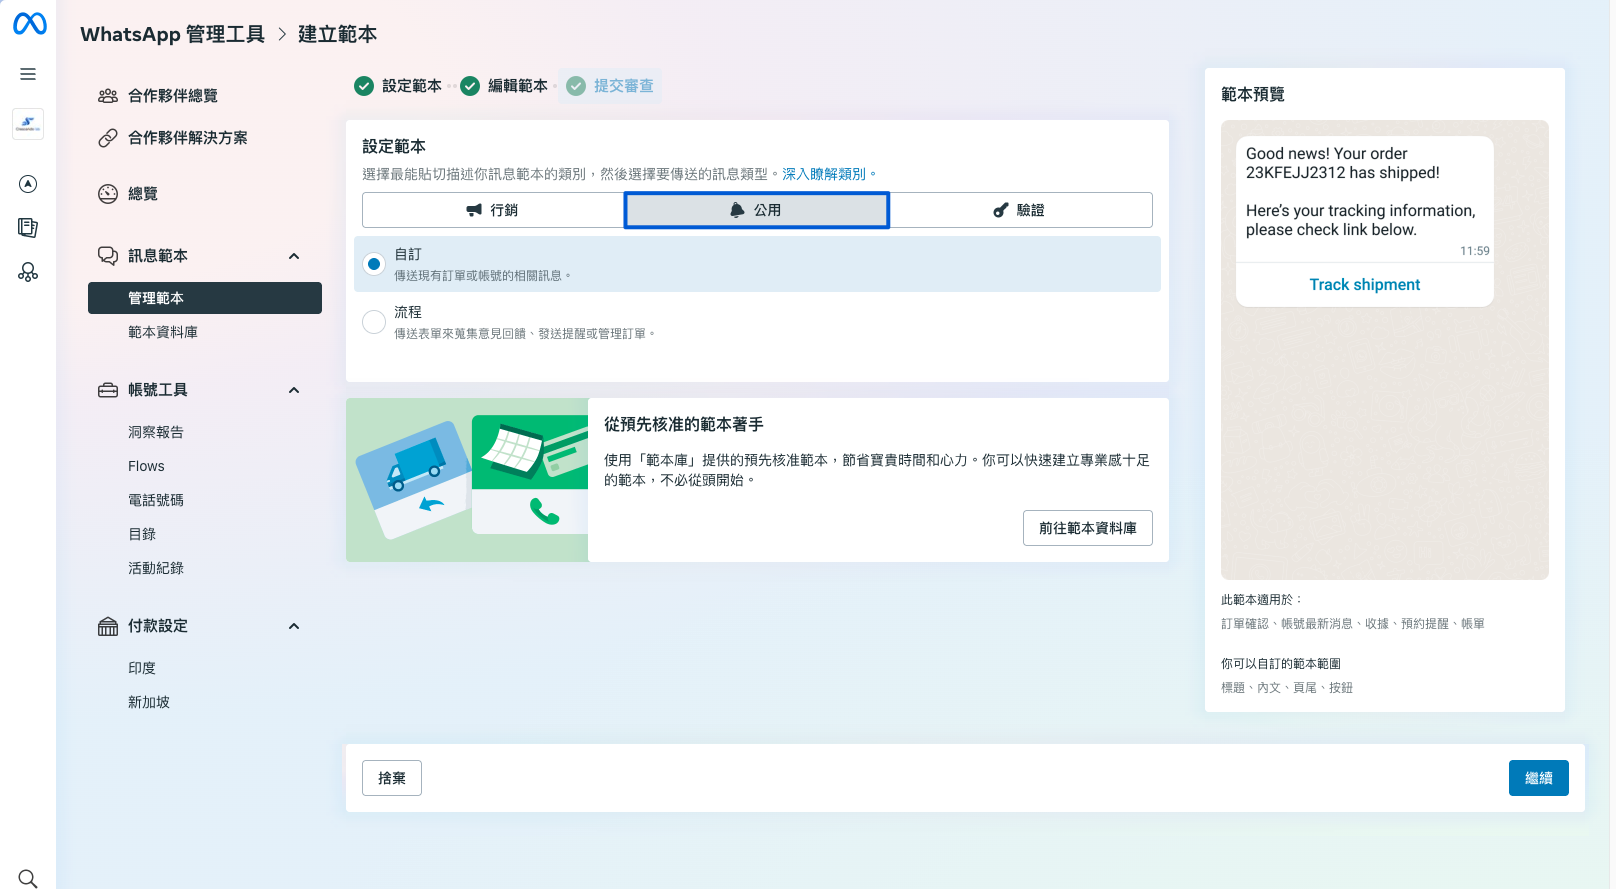Viewport: 1616px width, 889px height.
Task: Select the 流程 radio button
Action: [x=374, y=322]
